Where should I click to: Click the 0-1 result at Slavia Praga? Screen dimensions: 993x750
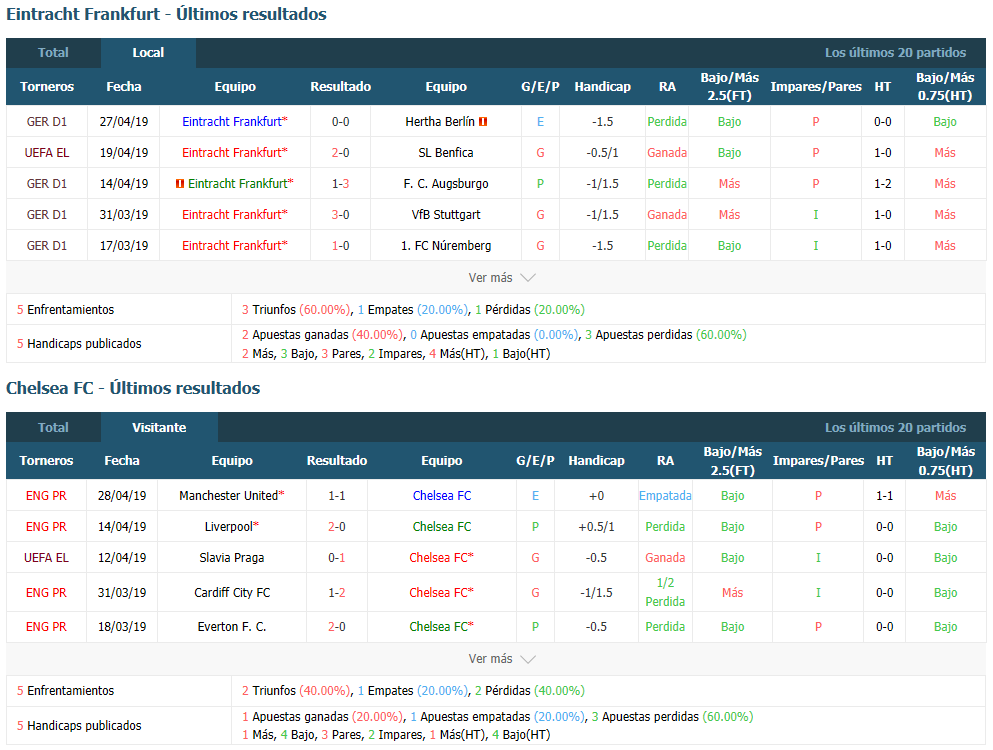pos(337,558)
